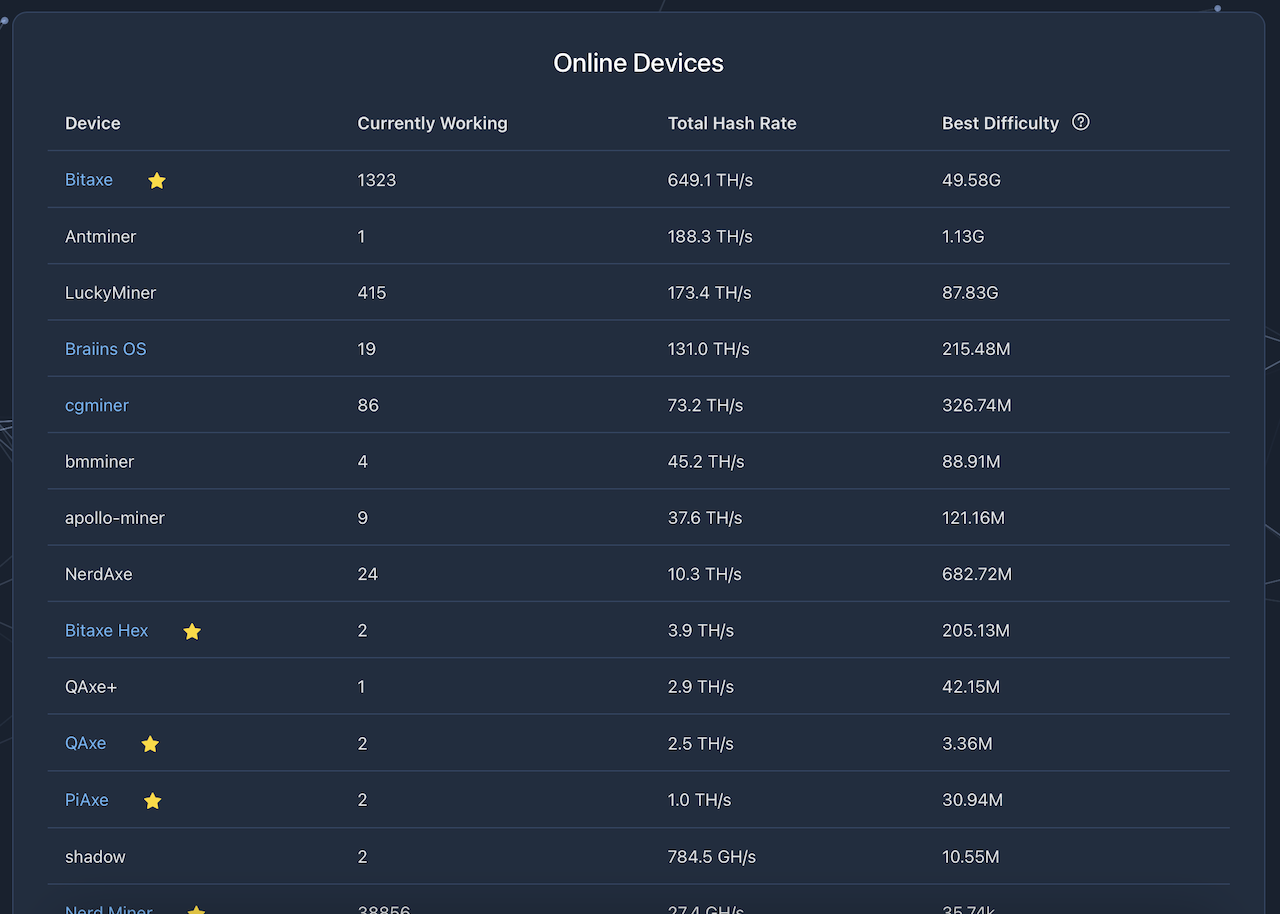
Task: Click the star next to Nerd Miner
Action: click(x=196, y=909)
